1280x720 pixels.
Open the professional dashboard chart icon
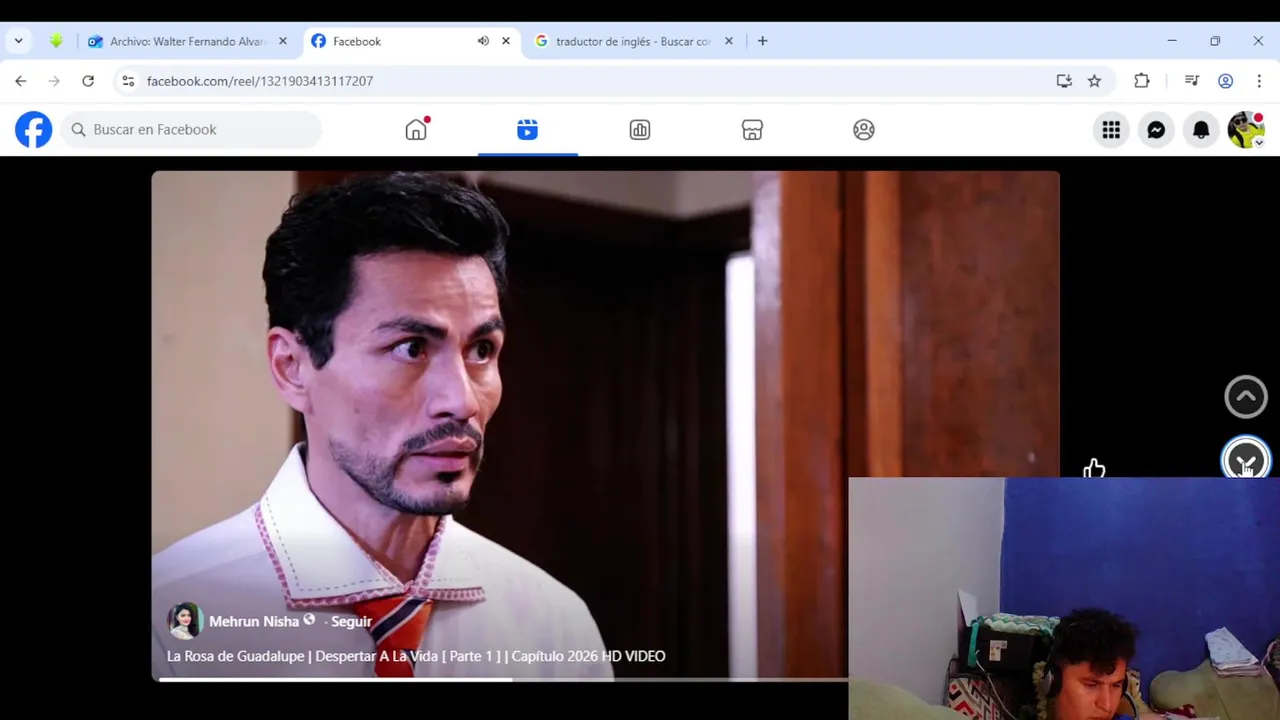640,130
